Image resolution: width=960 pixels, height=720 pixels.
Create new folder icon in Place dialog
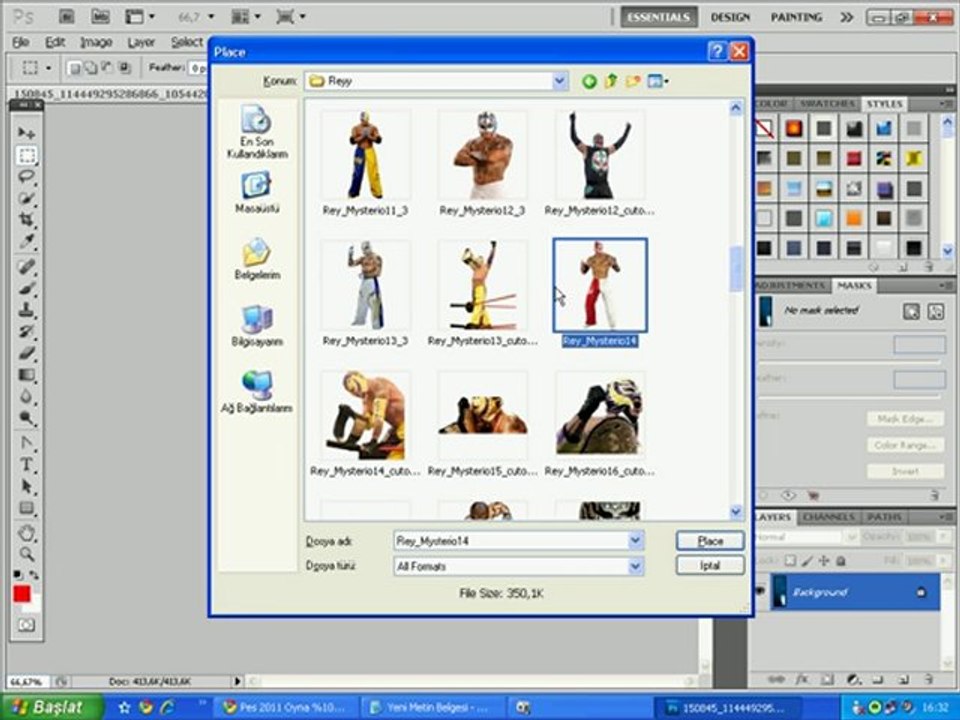click(x=632, y=81)
